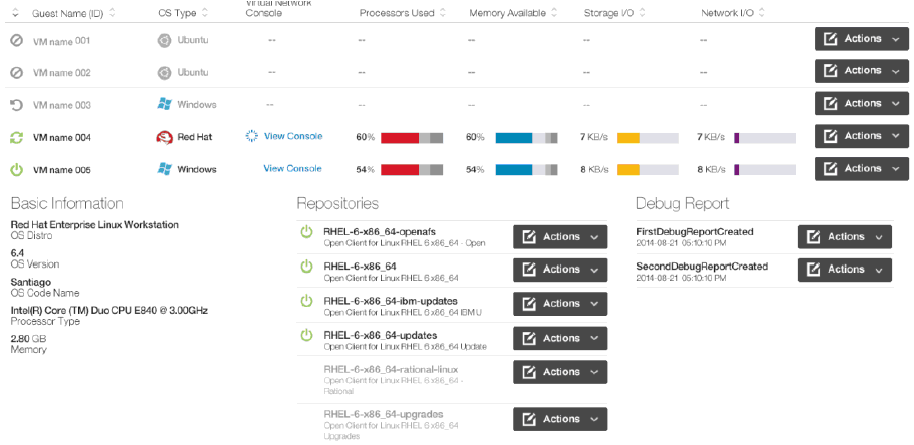Click the green power icon for VM name 005
Viewport: 914px width, 445px height.
click(x=16, y=170)
